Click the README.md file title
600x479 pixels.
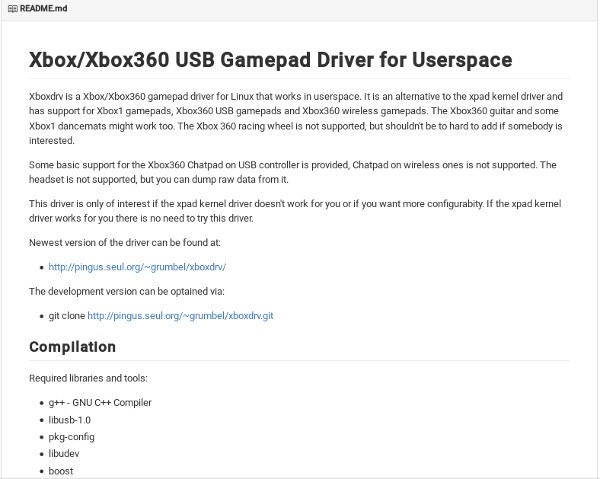(43, 8)
